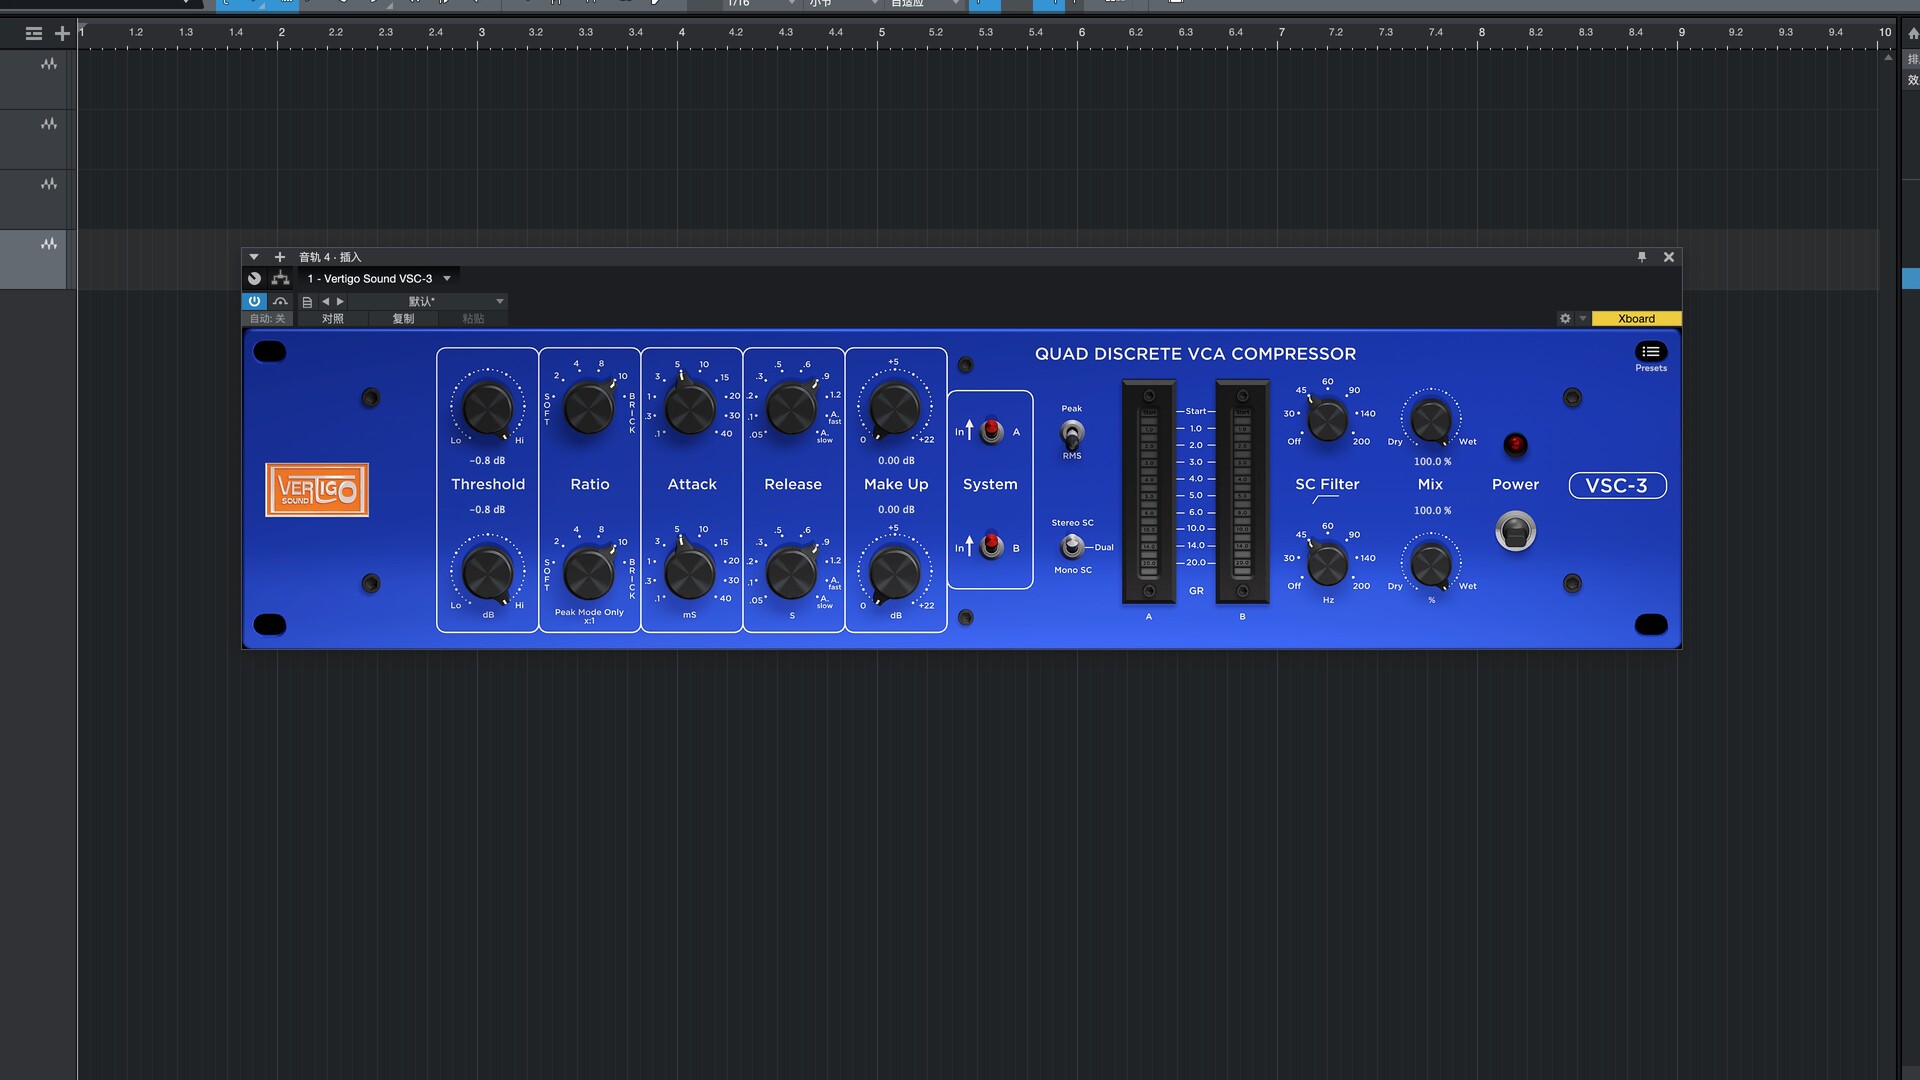Screen dimensions: 1920x1080
Task: Click the add insert plus icon
Action: [x=280, y=257]
